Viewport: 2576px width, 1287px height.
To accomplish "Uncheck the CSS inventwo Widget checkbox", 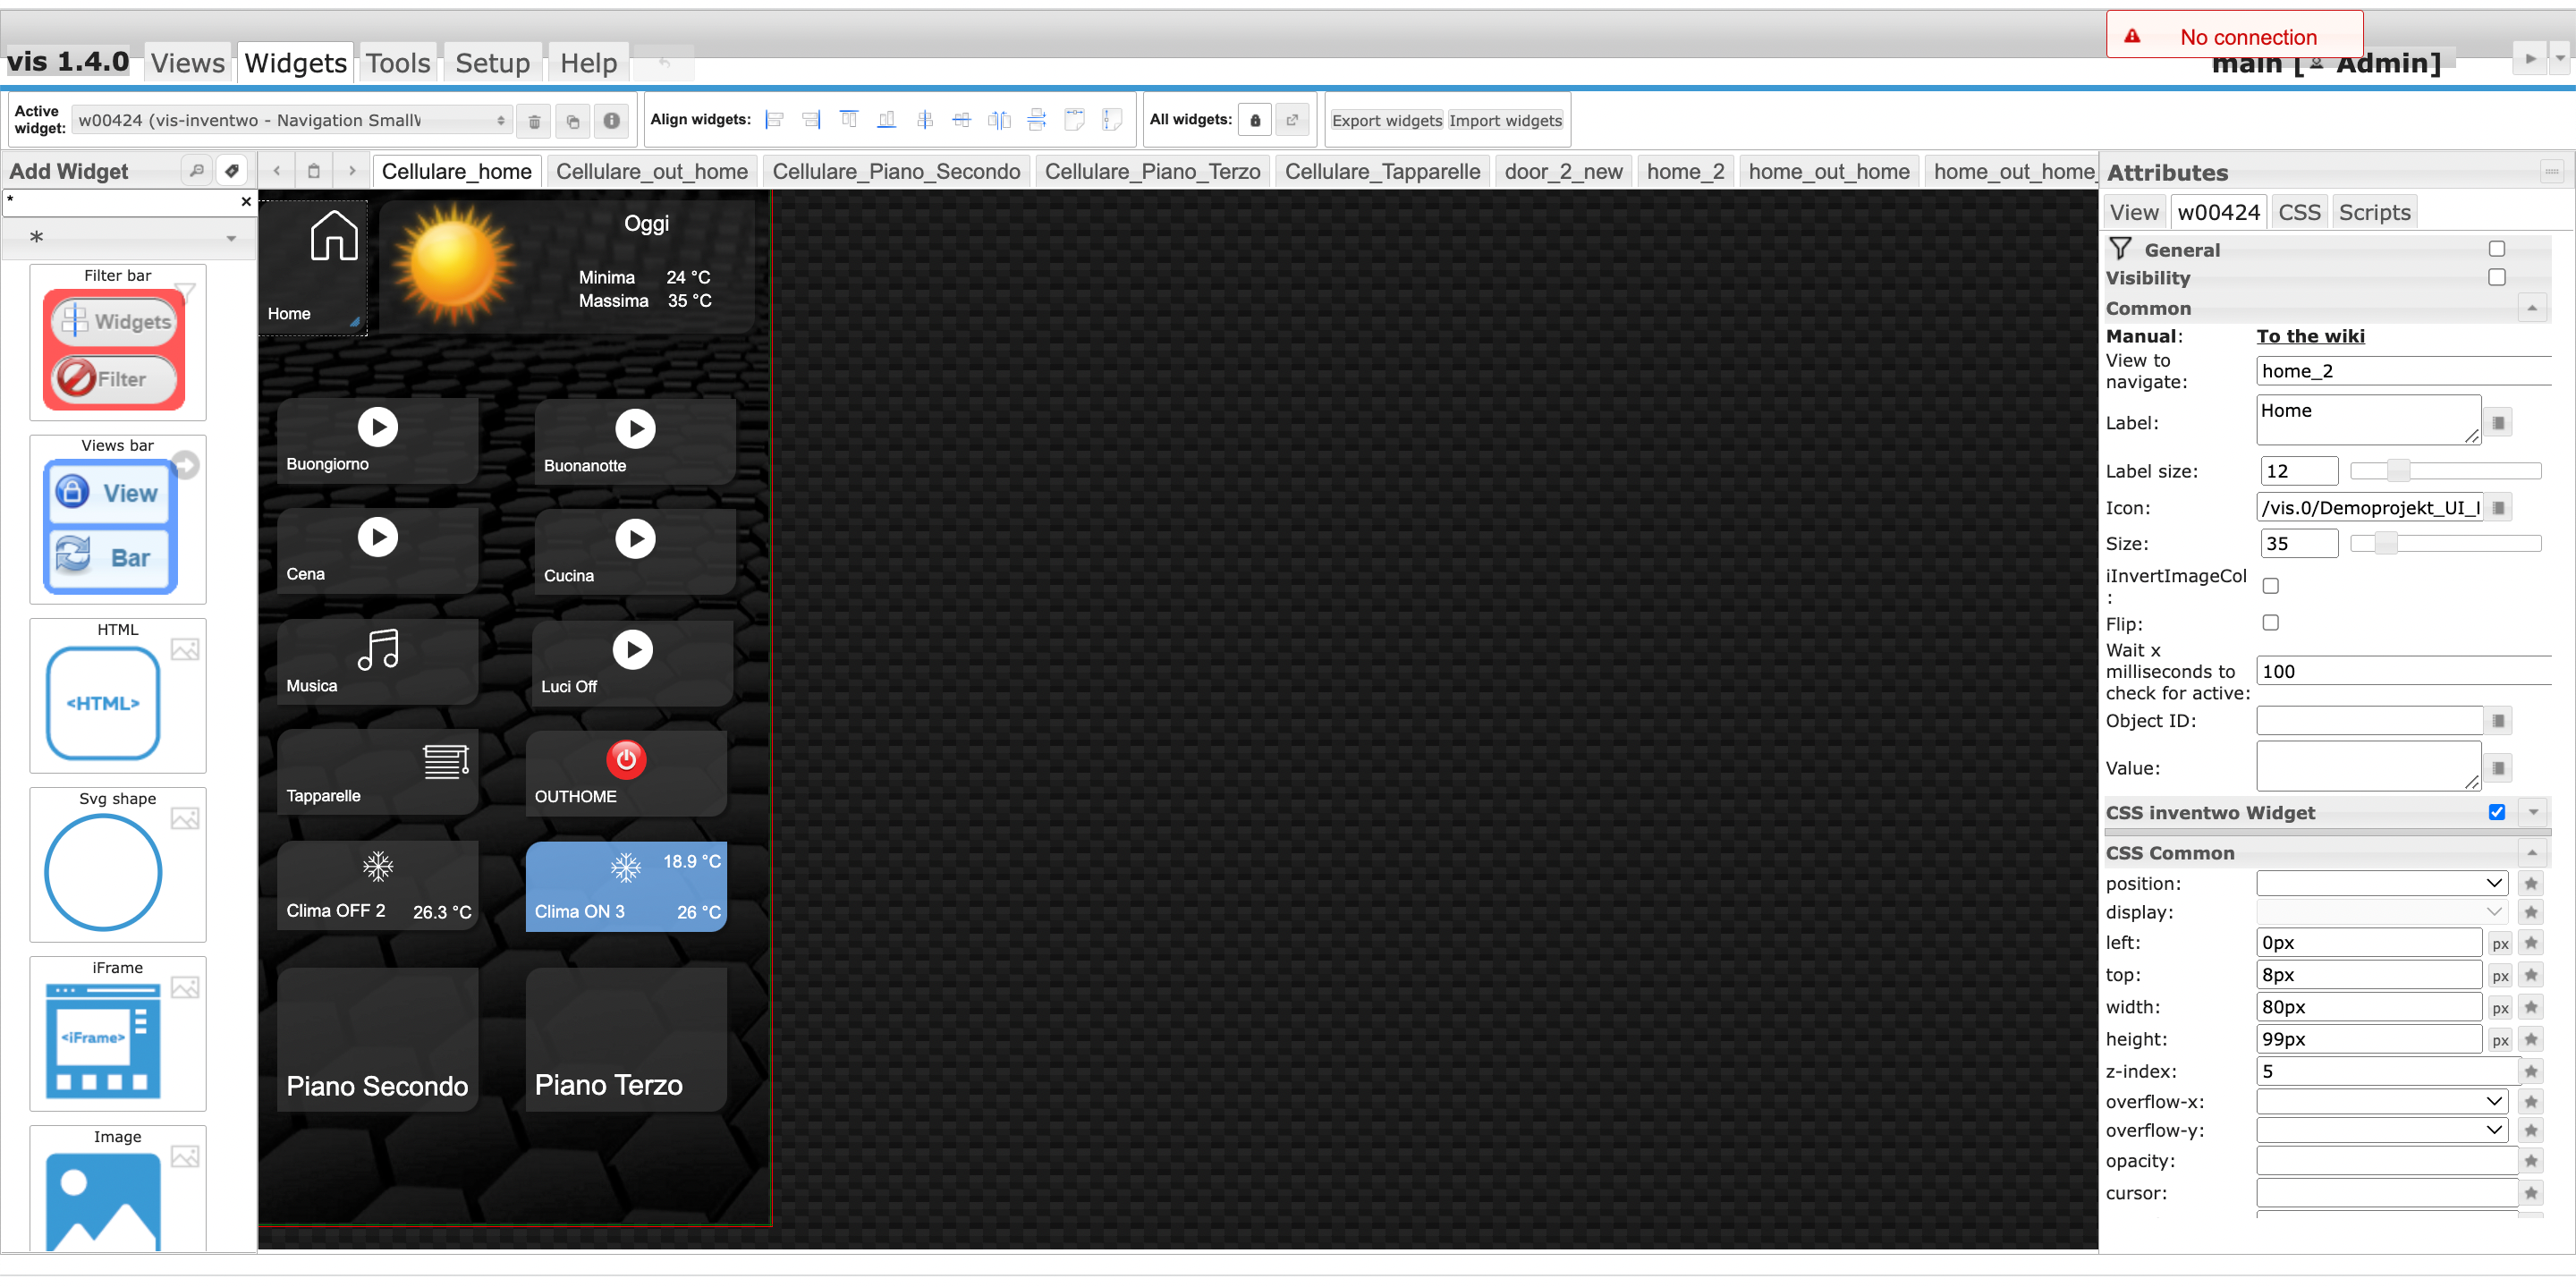I will [2496, 812].
